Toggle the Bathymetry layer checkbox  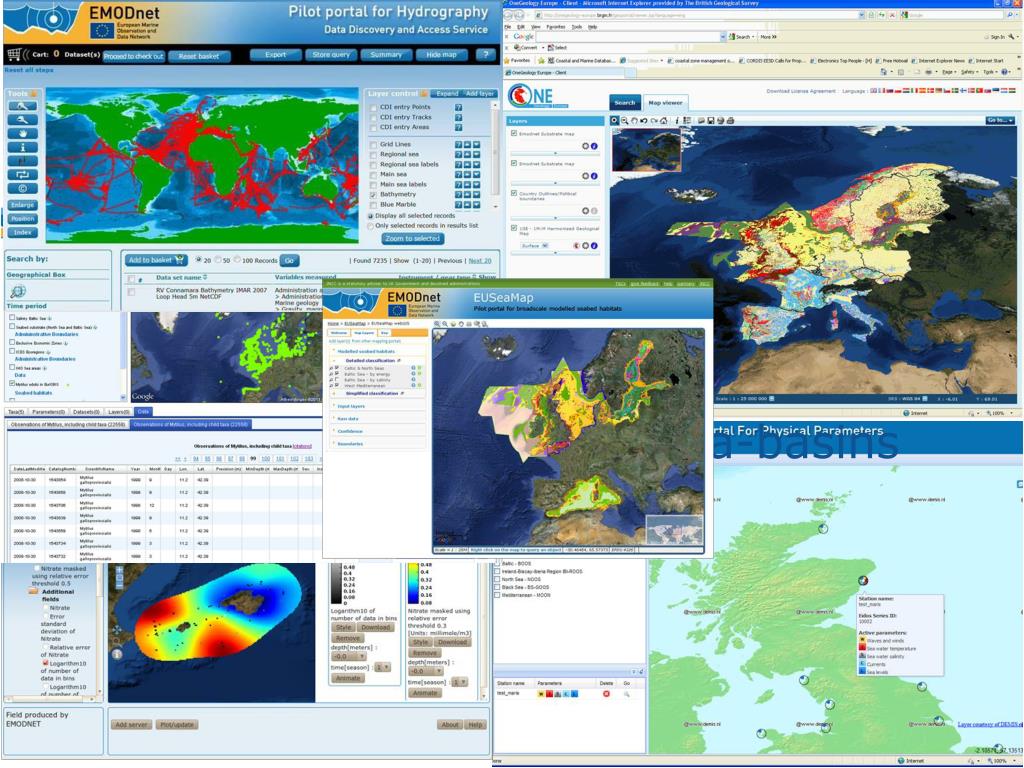pos(374,195)
